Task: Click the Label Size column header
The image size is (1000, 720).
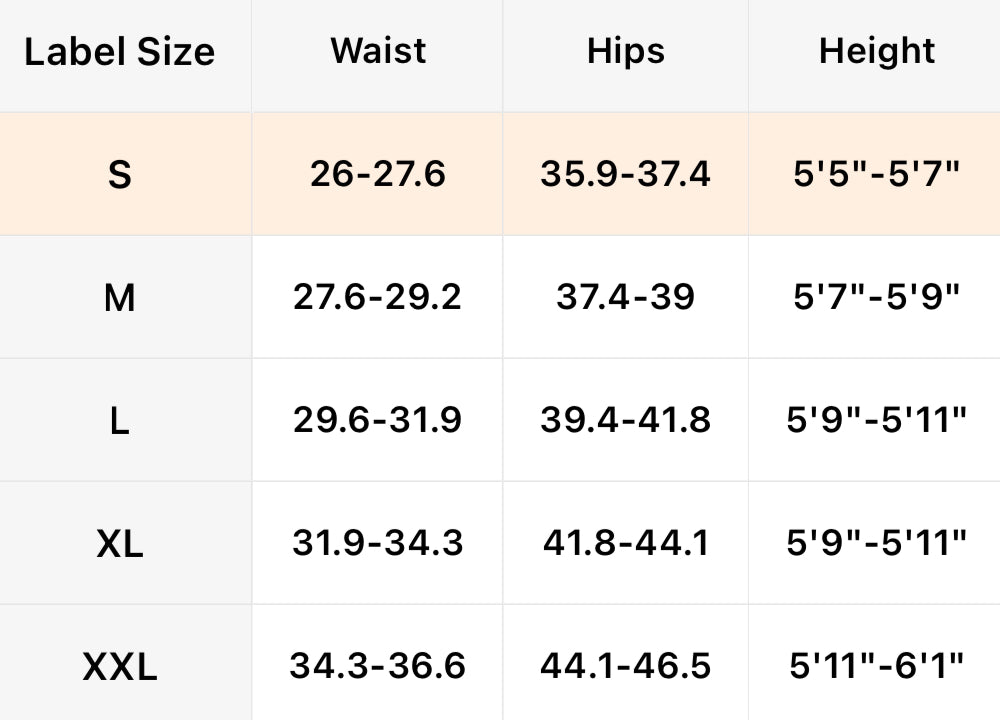Action: [119, 52]
